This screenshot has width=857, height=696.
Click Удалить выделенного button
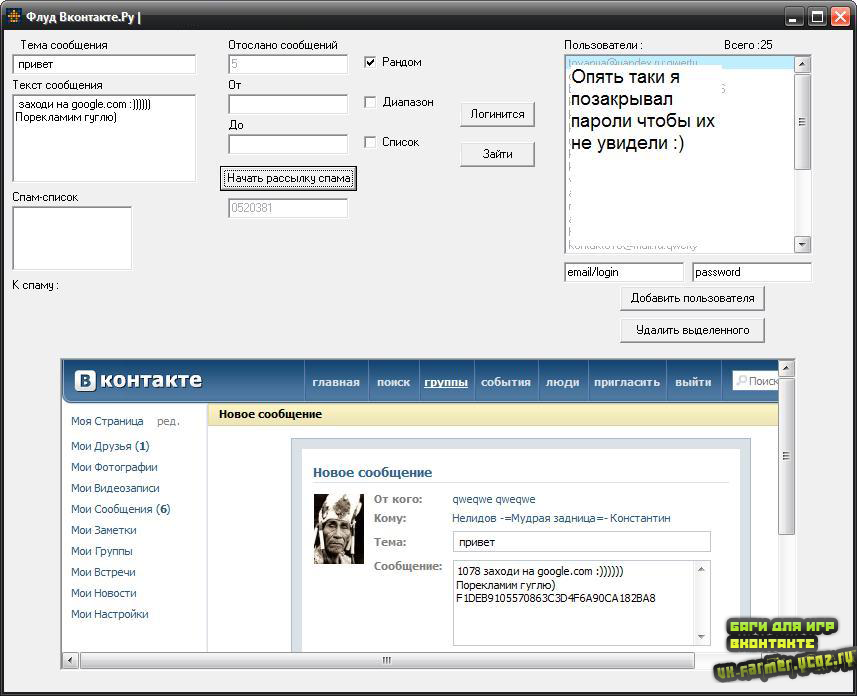692,330
